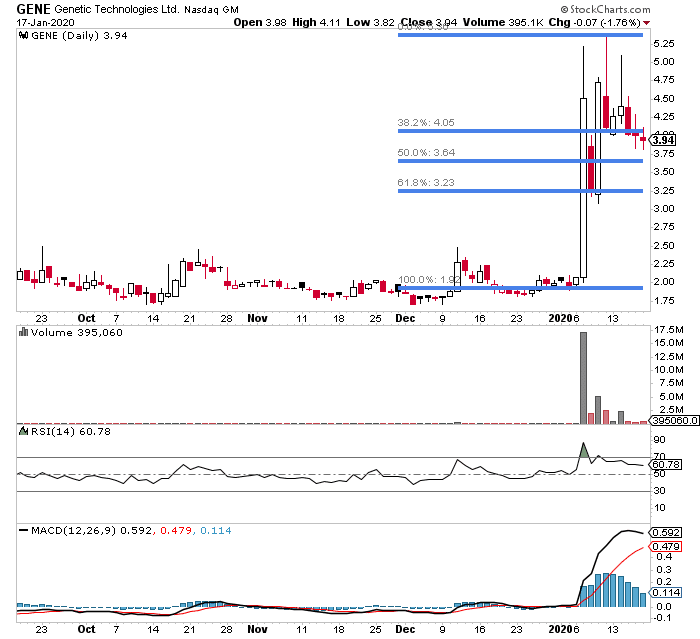Click the 10.0M volume axis label
Image resolution: width=700 pixels, height=639 pixels.
[669, 369]
